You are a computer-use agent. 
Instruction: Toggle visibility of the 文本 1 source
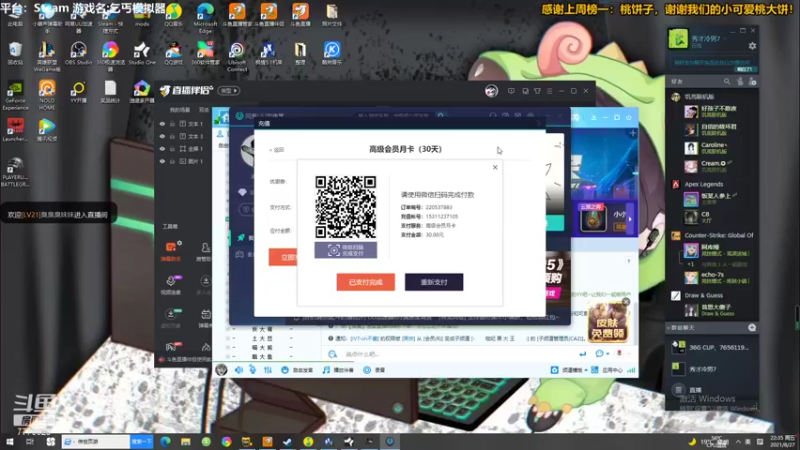point(162,124)
